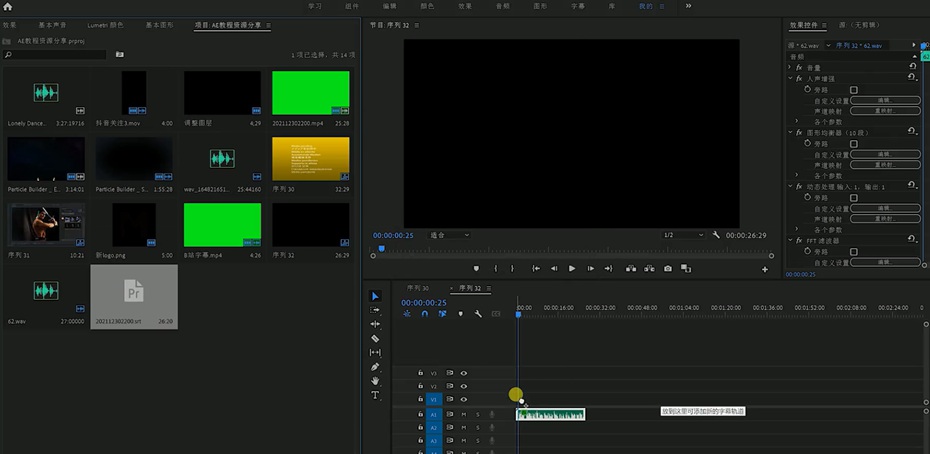Open the 适合 zoom level dropdown
Image resolution: width=930 pixels, height=454 pixels.
tap(450, 235)
